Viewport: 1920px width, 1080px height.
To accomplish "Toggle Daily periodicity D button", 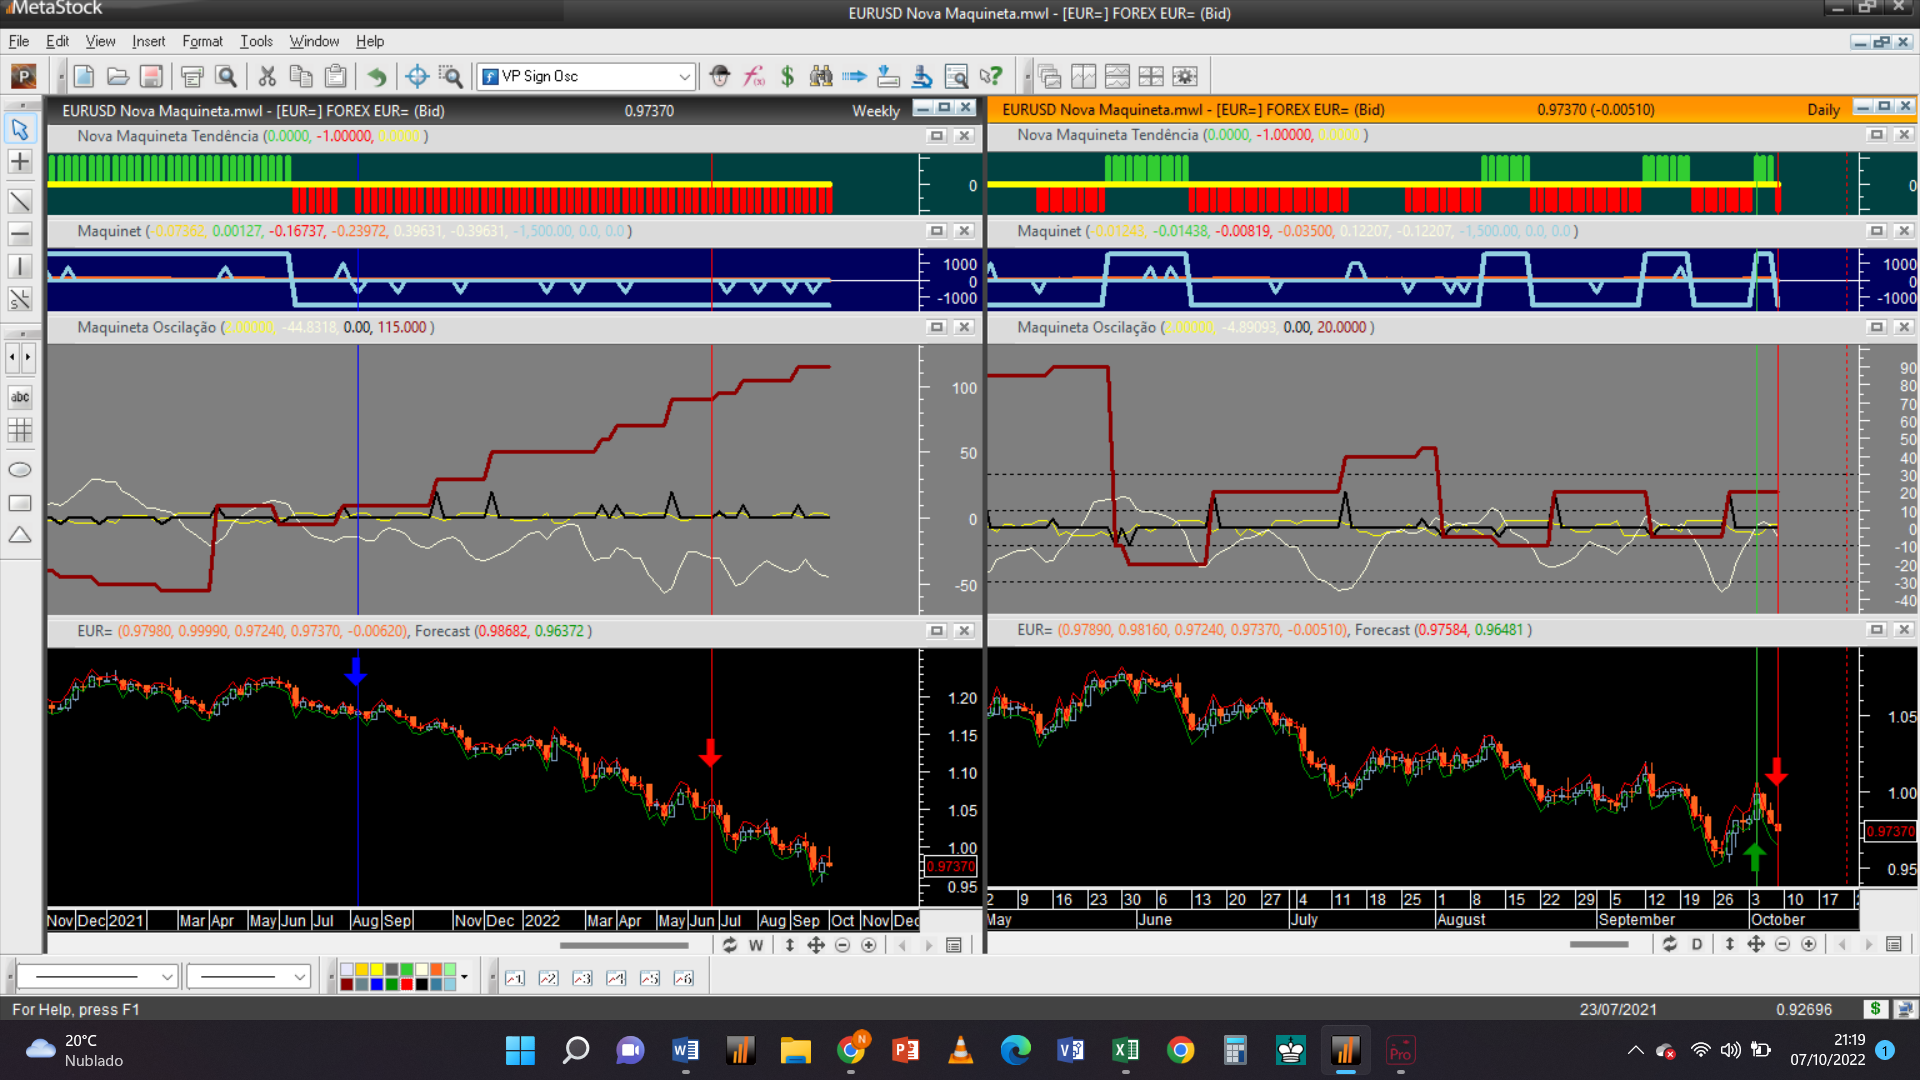I will 1697,944.
